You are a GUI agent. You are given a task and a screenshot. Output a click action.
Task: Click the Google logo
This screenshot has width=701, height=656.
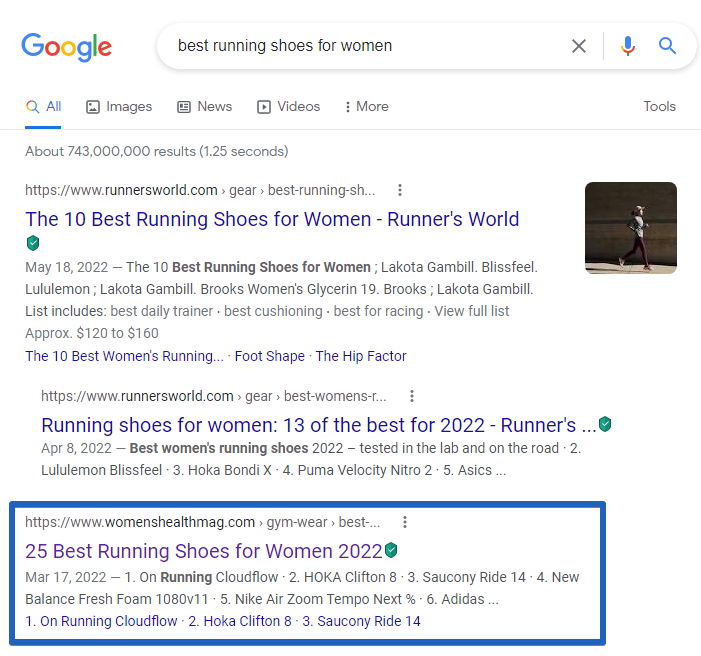tap(67, 47)
